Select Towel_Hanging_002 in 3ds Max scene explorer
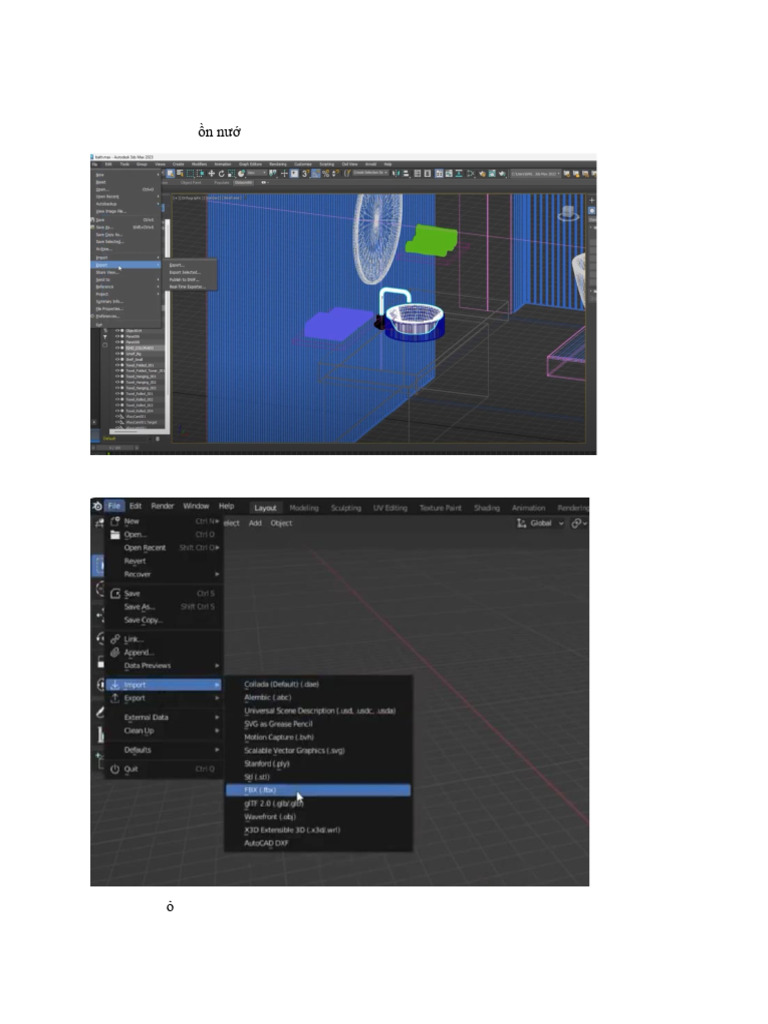768x1024 pixels. [141, 382]
